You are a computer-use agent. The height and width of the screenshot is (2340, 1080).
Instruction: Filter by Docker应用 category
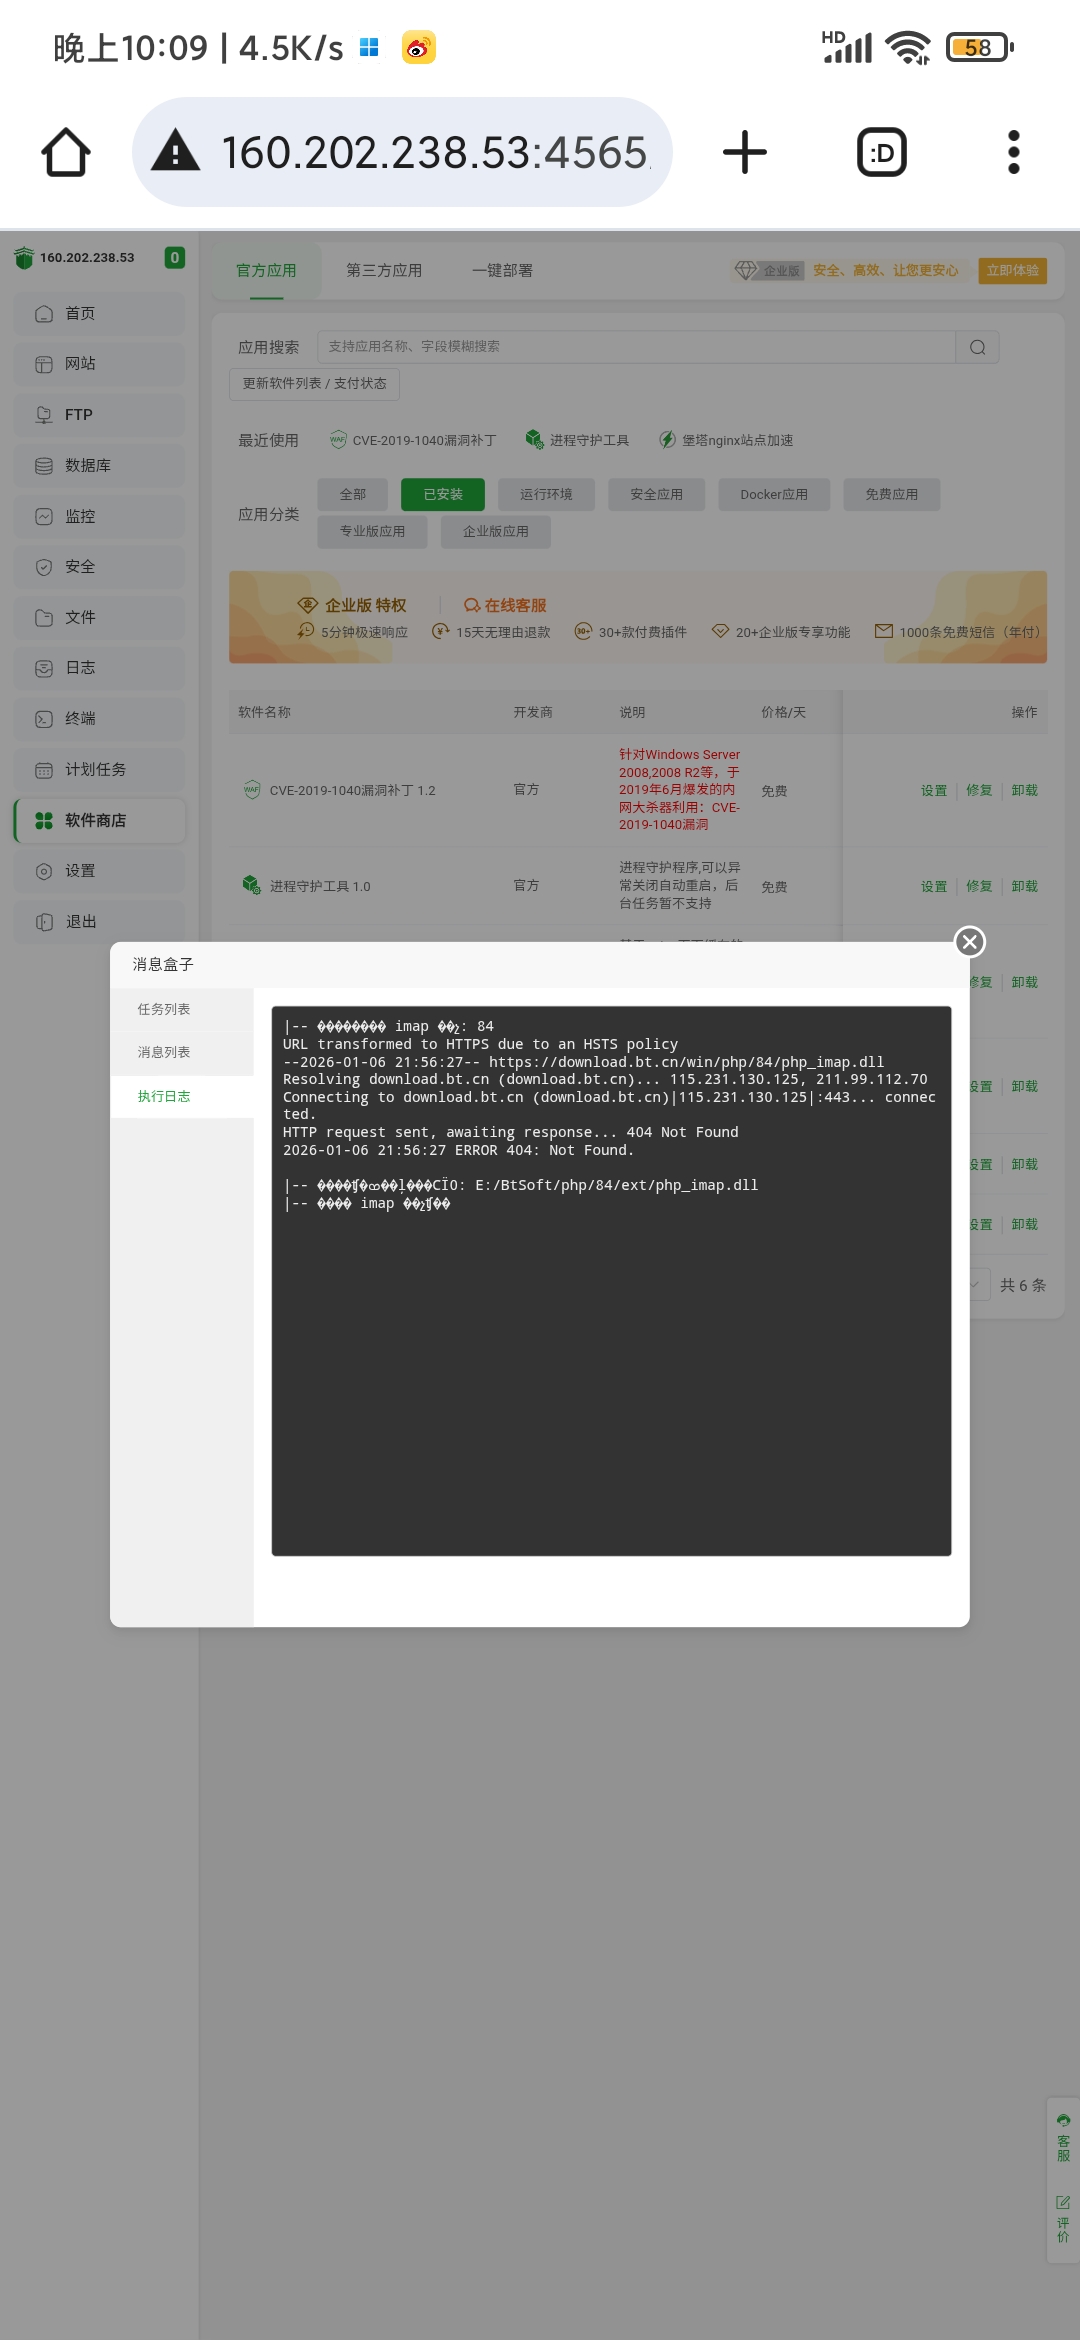point(774,495)
